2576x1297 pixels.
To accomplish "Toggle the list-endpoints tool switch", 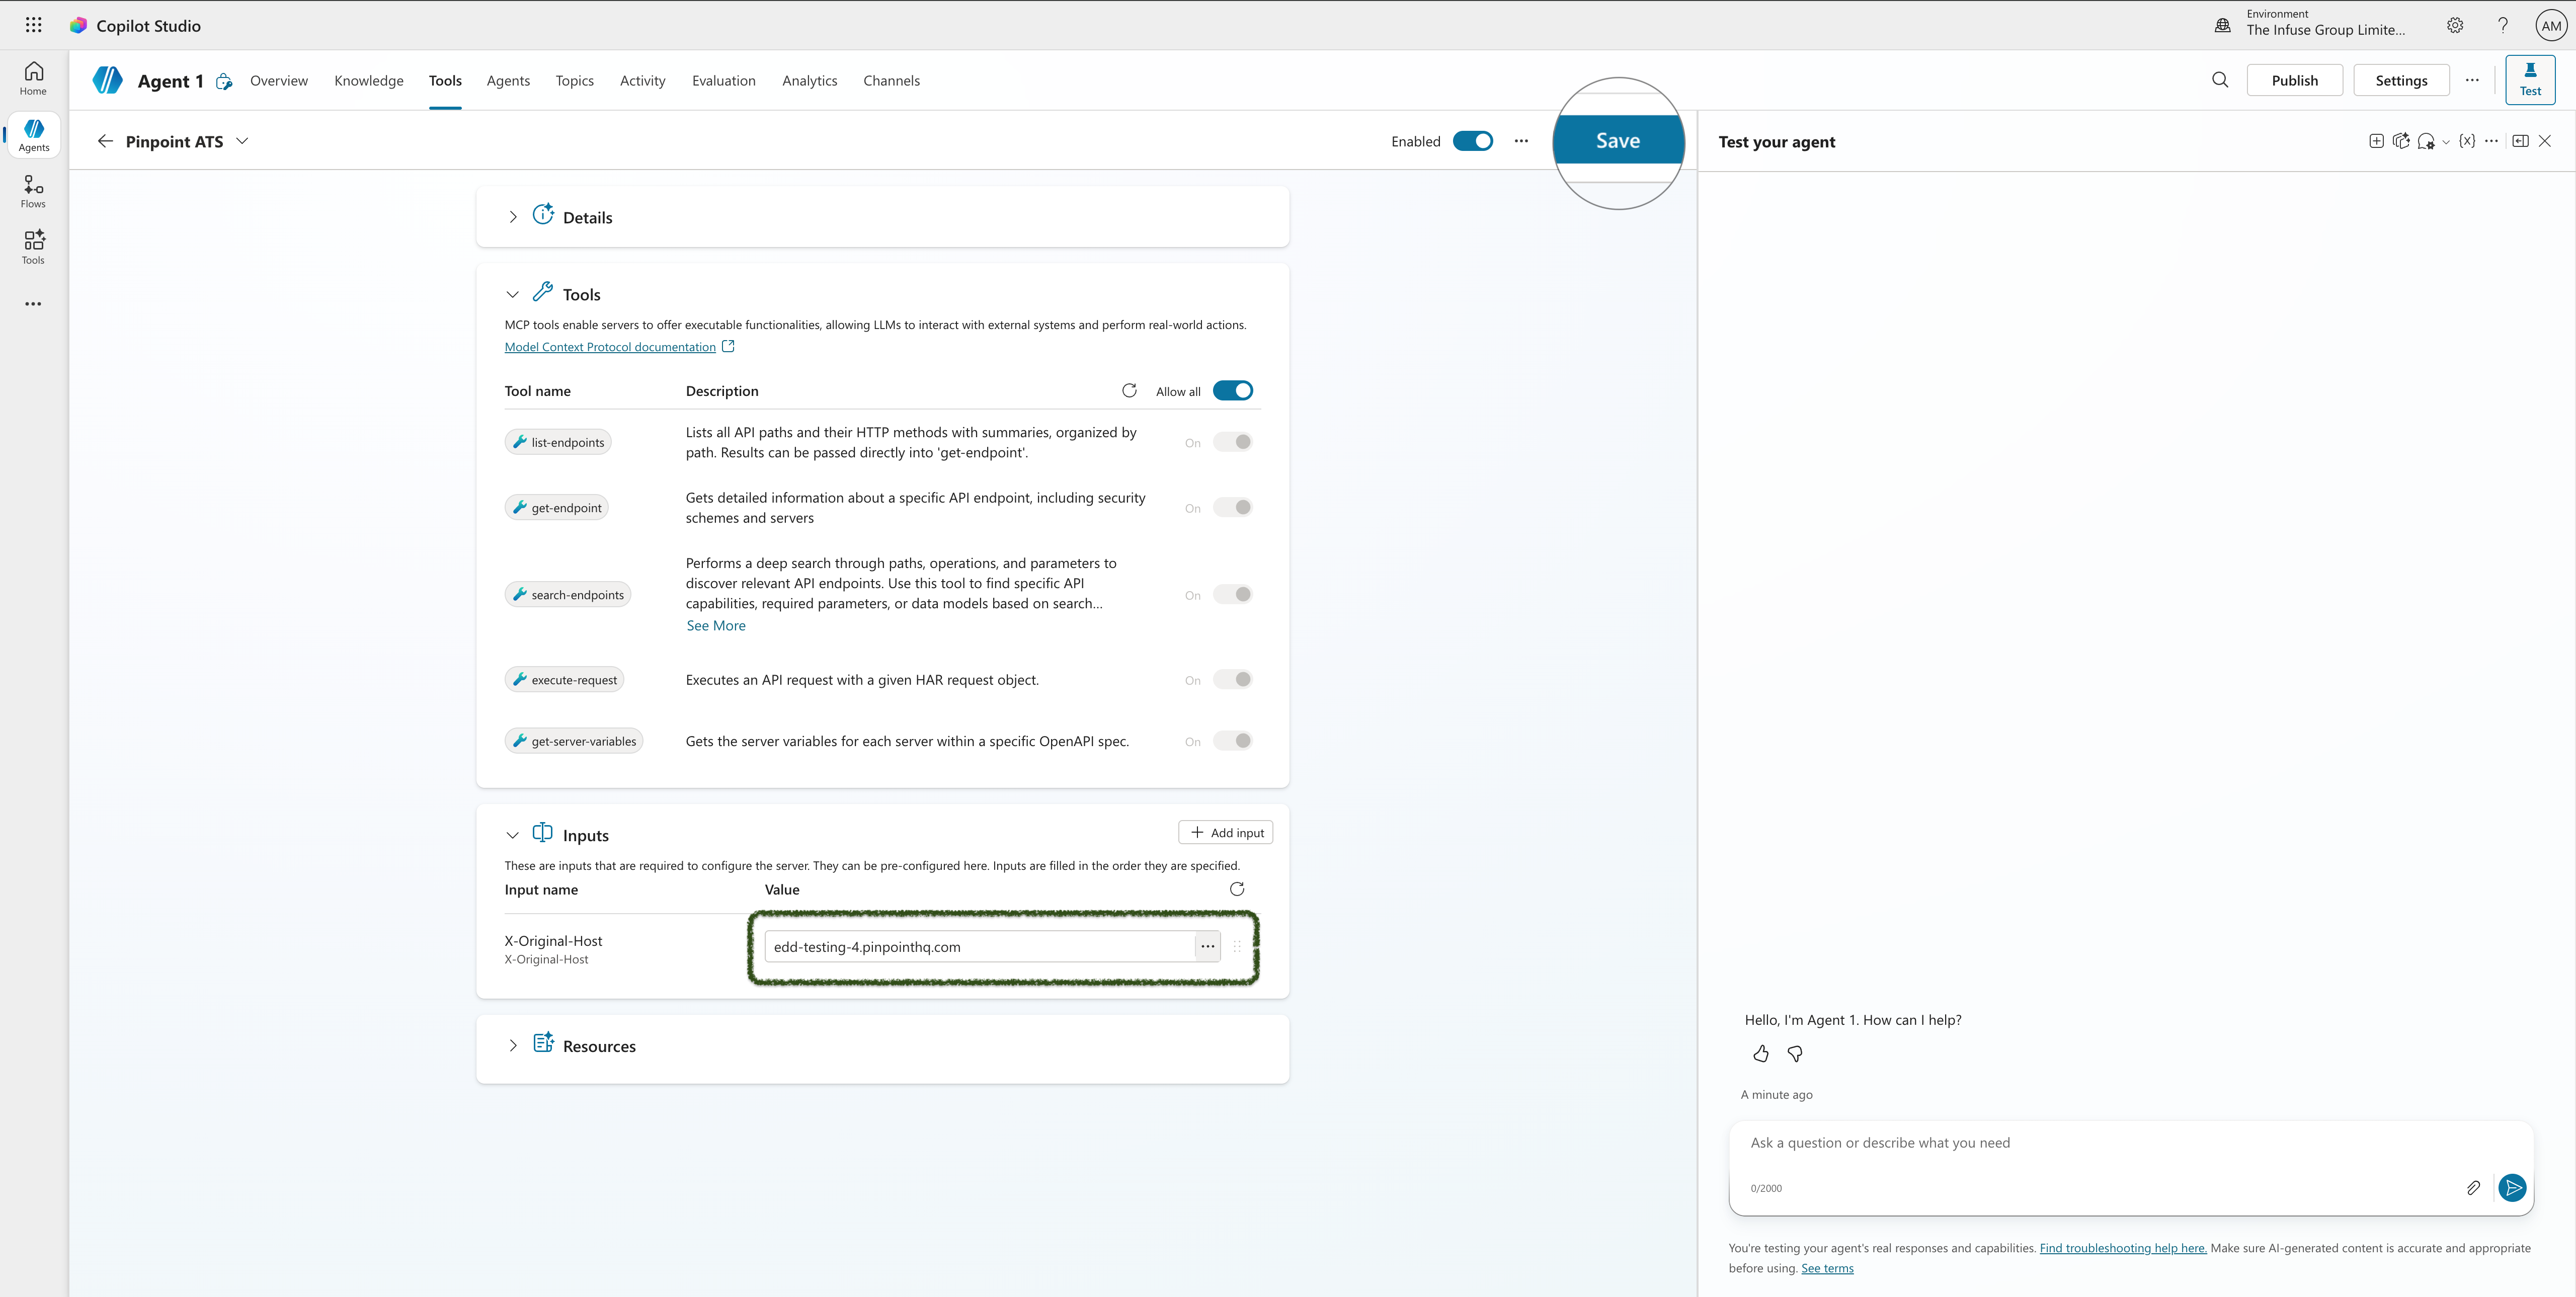I will [x=1232, y=442].
